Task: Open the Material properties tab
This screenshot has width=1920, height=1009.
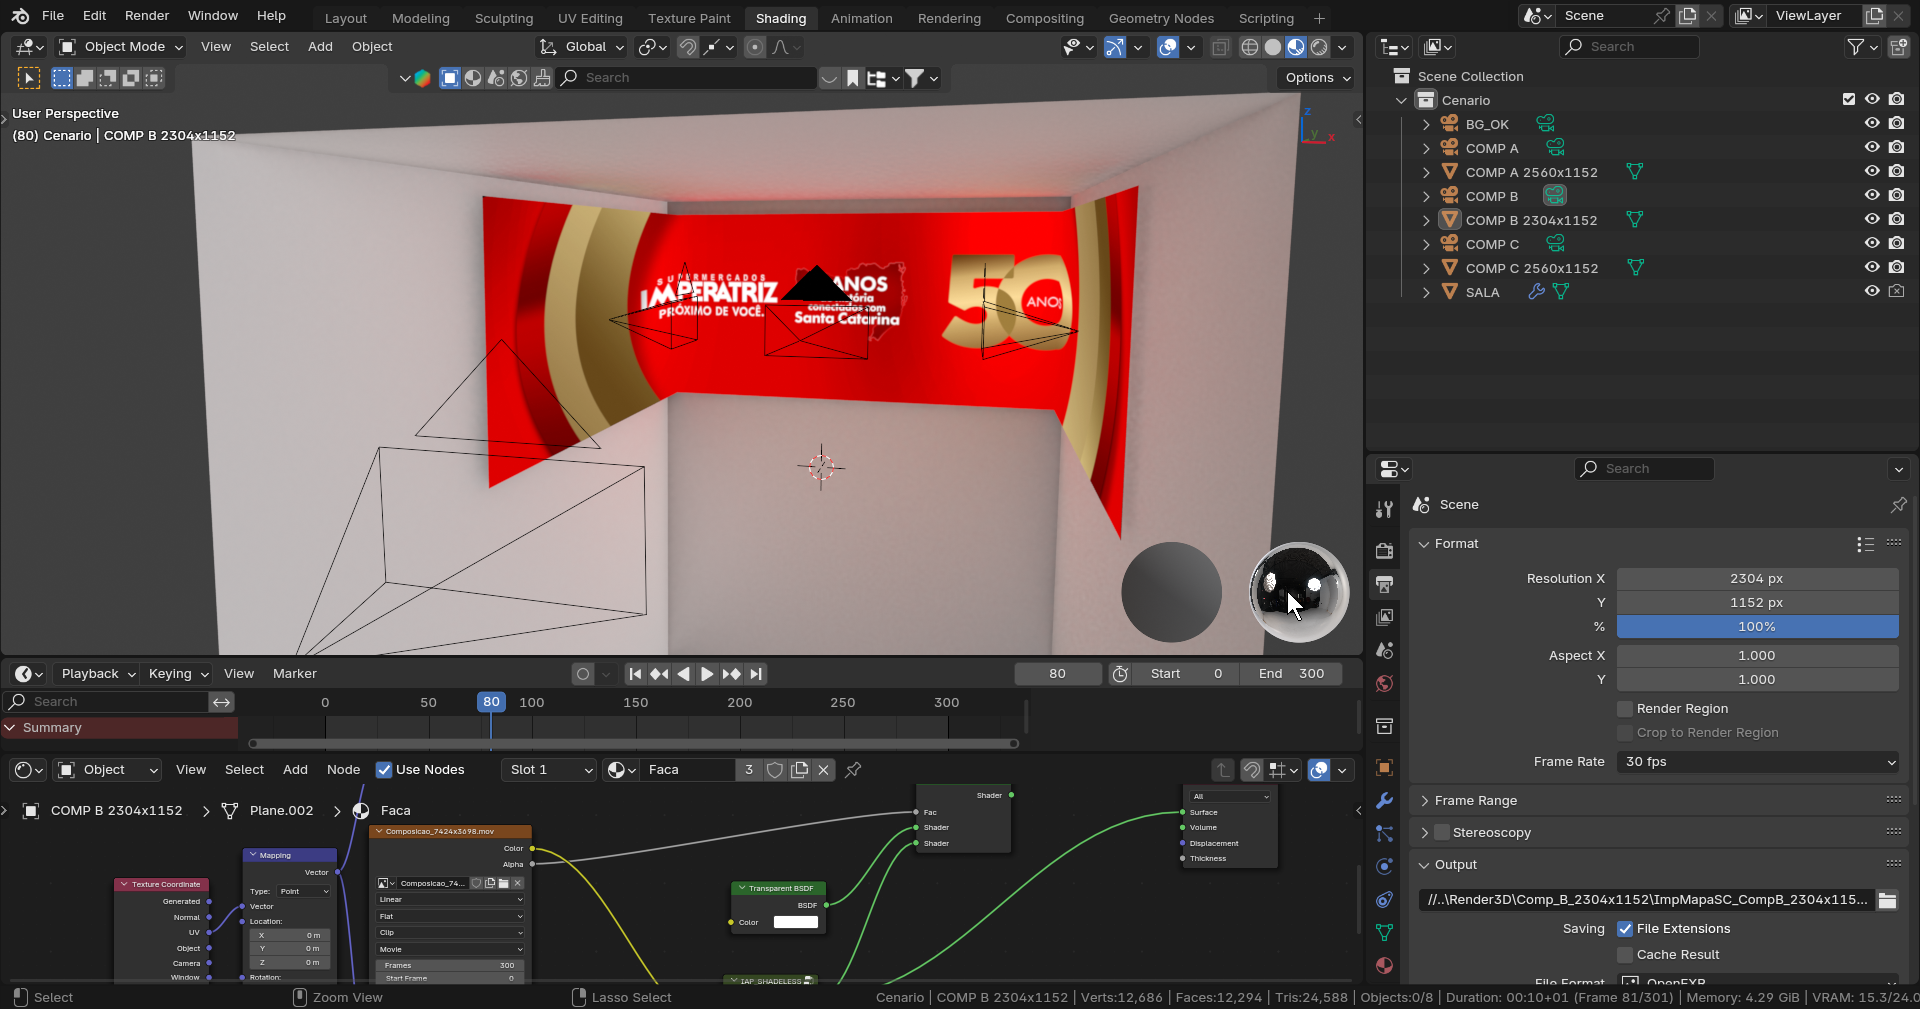Action: [1384, 966]
